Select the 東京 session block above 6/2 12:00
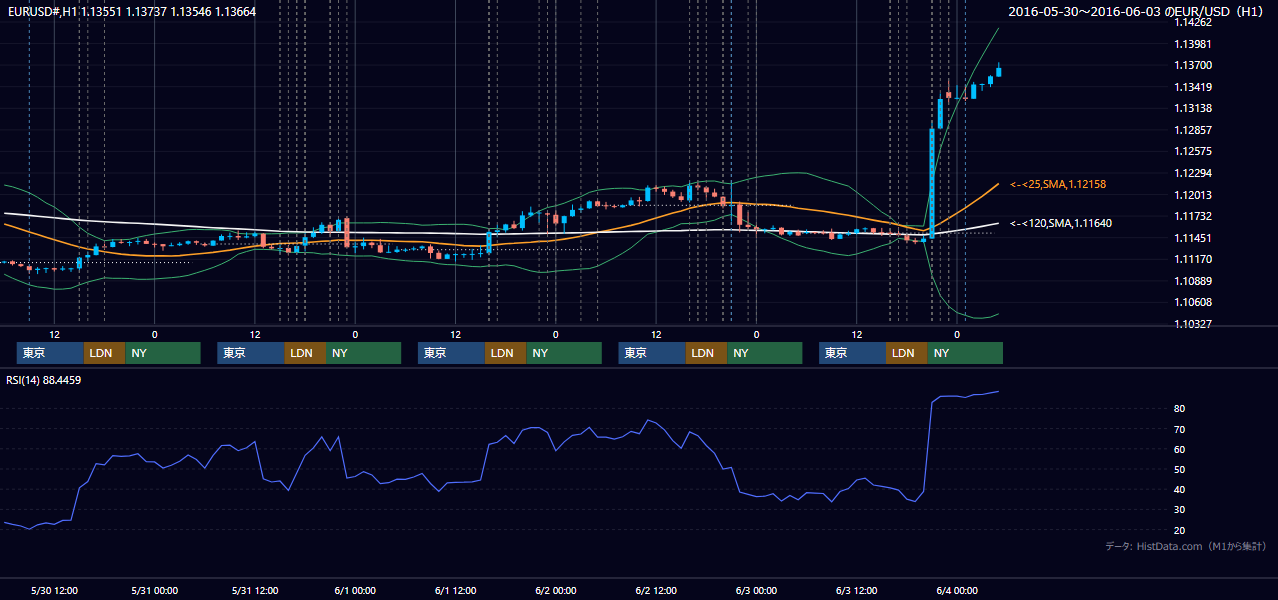 coord(652,353)
